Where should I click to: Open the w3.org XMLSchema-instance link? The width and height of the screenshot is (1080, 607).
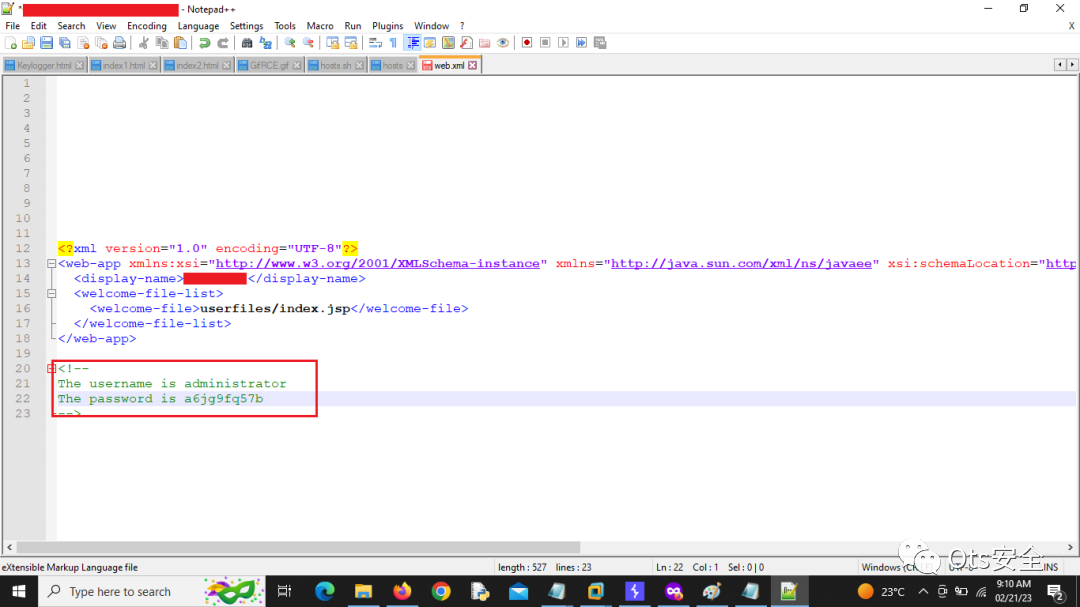click(377, 263)
